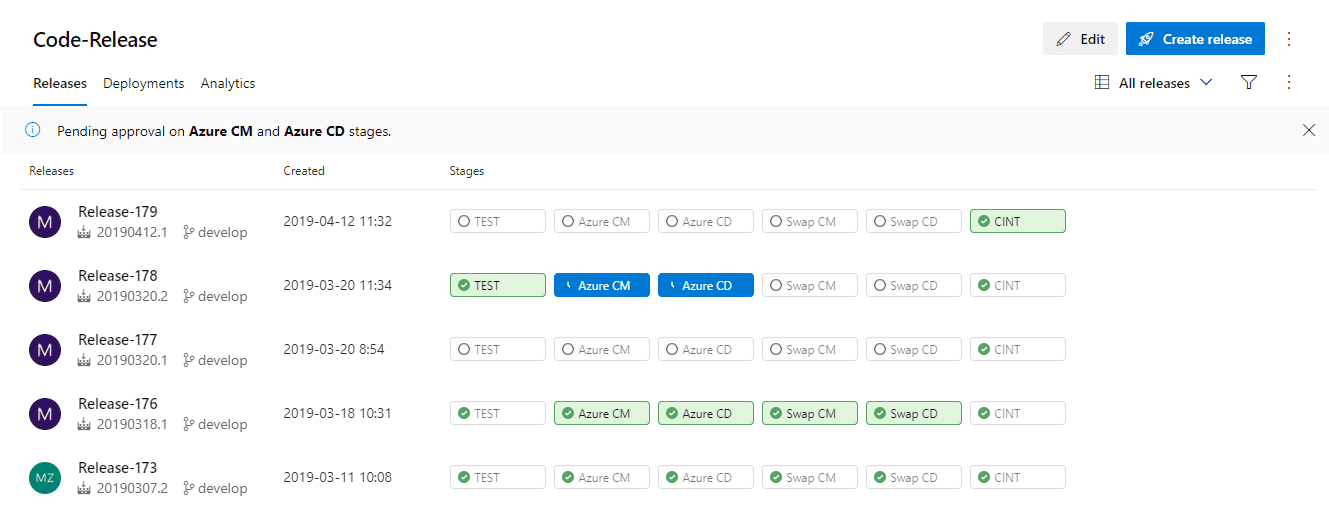This screenshot has height=515, width=1329.
Task: Dismiss the pending approval banner
Action: pyautogui.click(x=1309, y=130)
